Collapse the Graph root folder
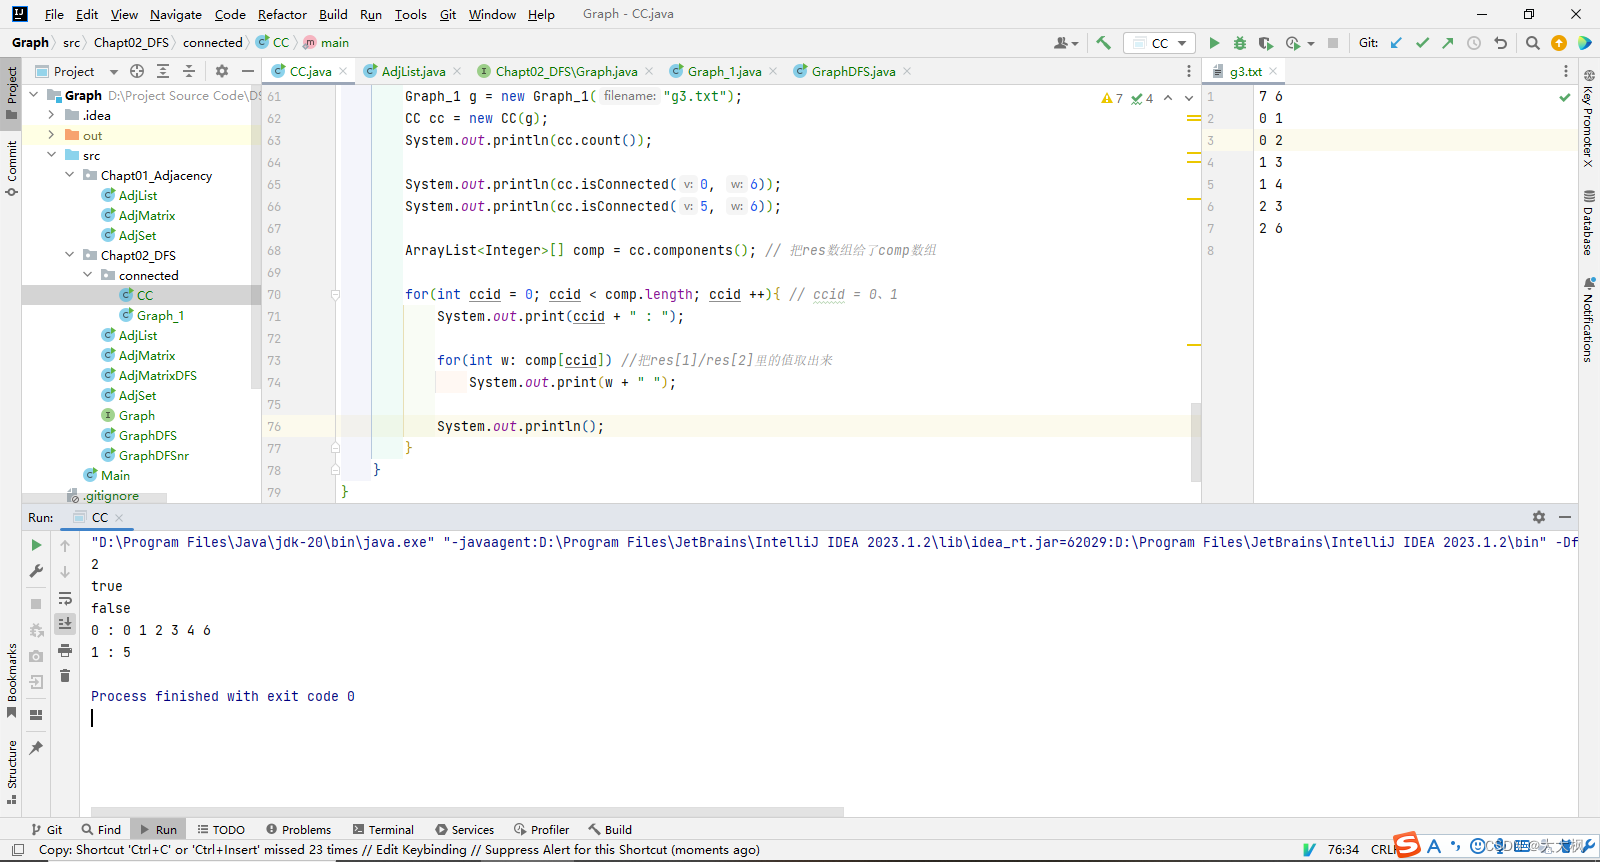Image resolution: width=1600 pixels, height=862 pixels. (x=34, y=95)
